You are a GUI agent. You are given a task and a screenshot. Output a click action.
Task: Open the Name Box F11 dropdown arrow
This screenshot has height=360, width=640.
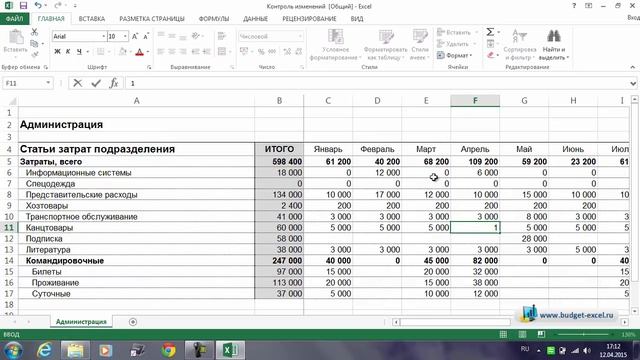coord(48,83)
